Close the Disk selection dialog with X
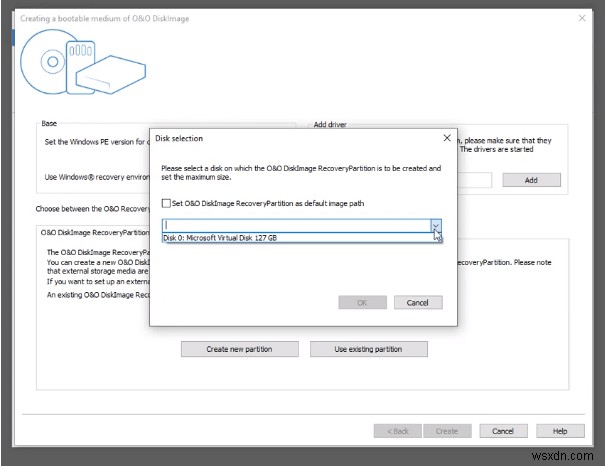The height and width of the screenshot is (466, 605). click(x=447, y=138)
